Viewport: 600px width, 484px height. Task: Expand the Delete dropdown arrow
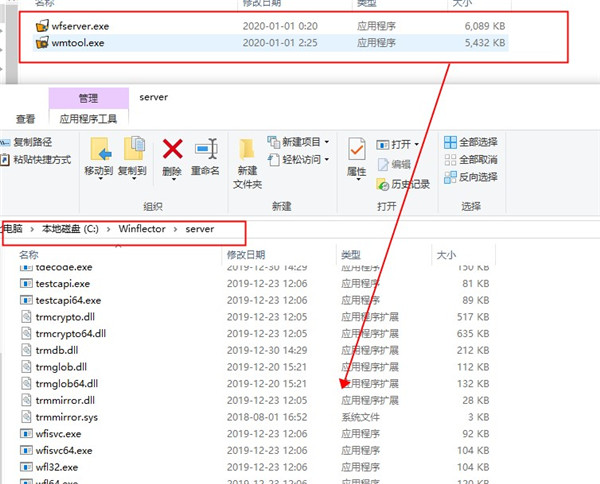[x=173, y=179]
